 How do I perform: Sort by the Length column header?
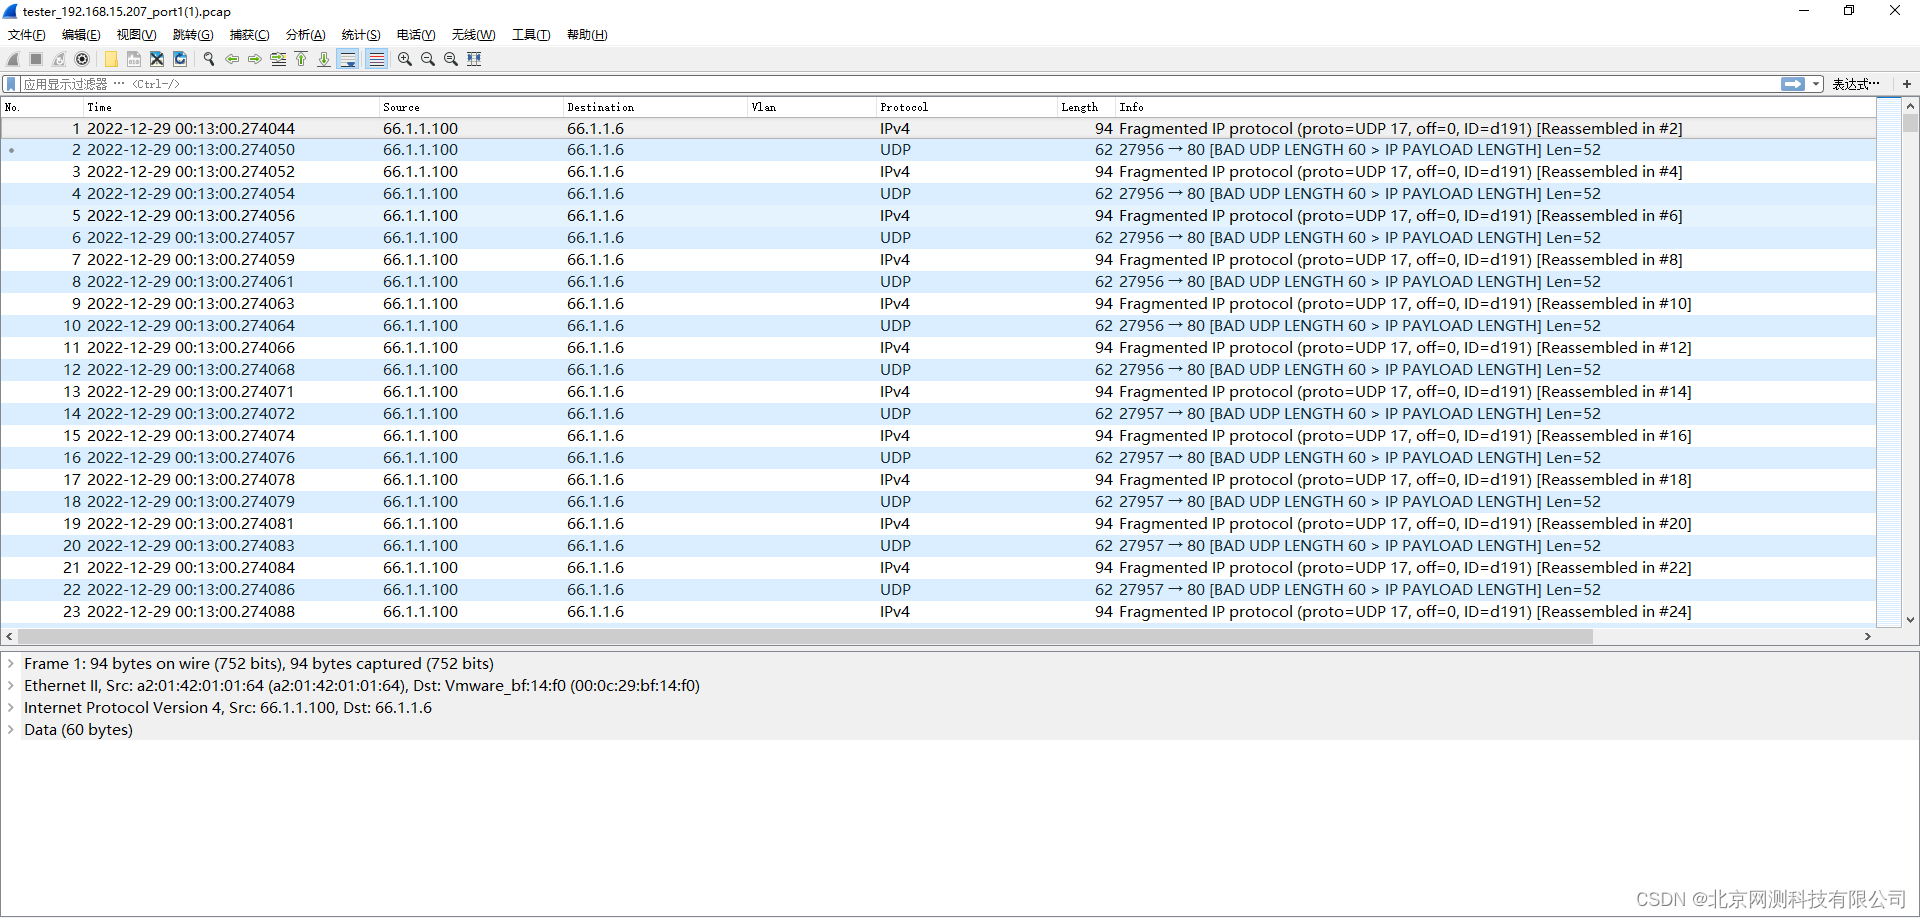pos(1086,107)
